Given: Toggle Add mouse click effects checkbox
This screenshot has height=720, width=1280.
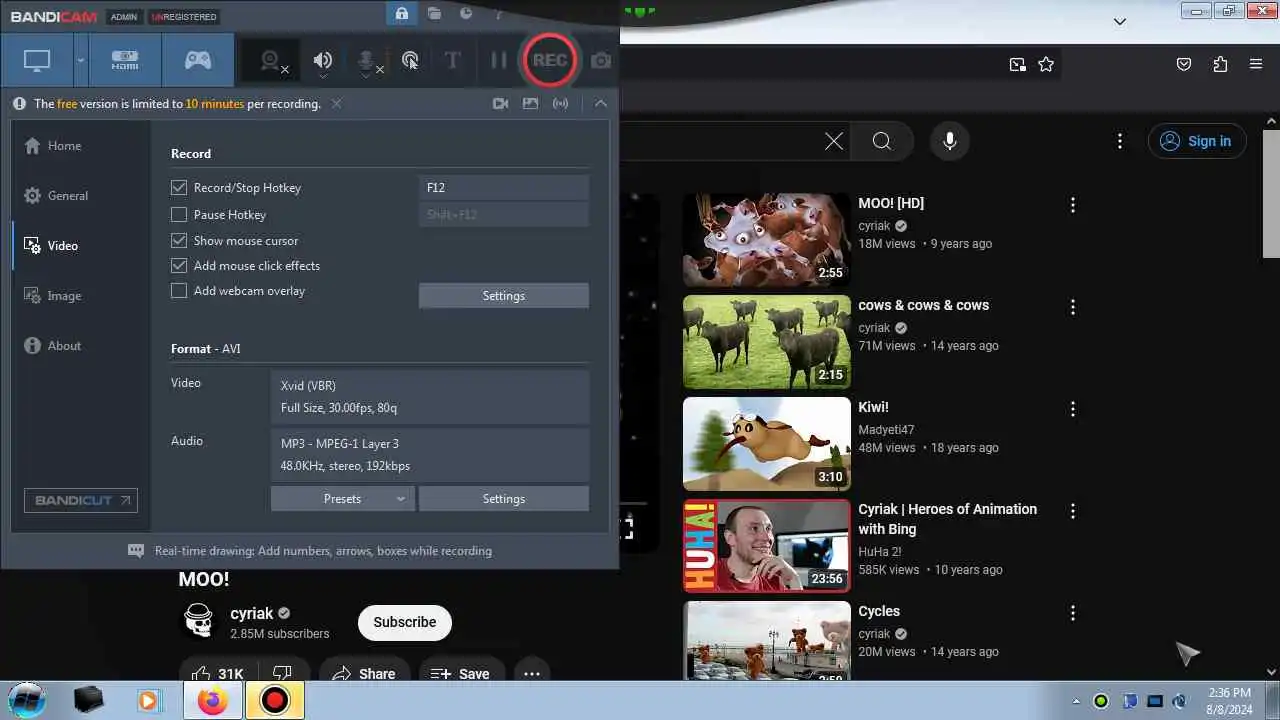Looking at the screenshot, I should 179,266.
